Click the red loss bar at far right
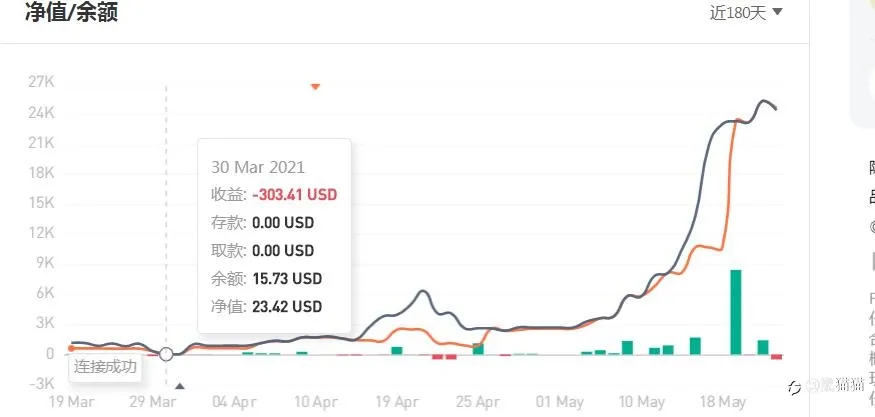Viewport: 875px width, 417px height. 776,357
